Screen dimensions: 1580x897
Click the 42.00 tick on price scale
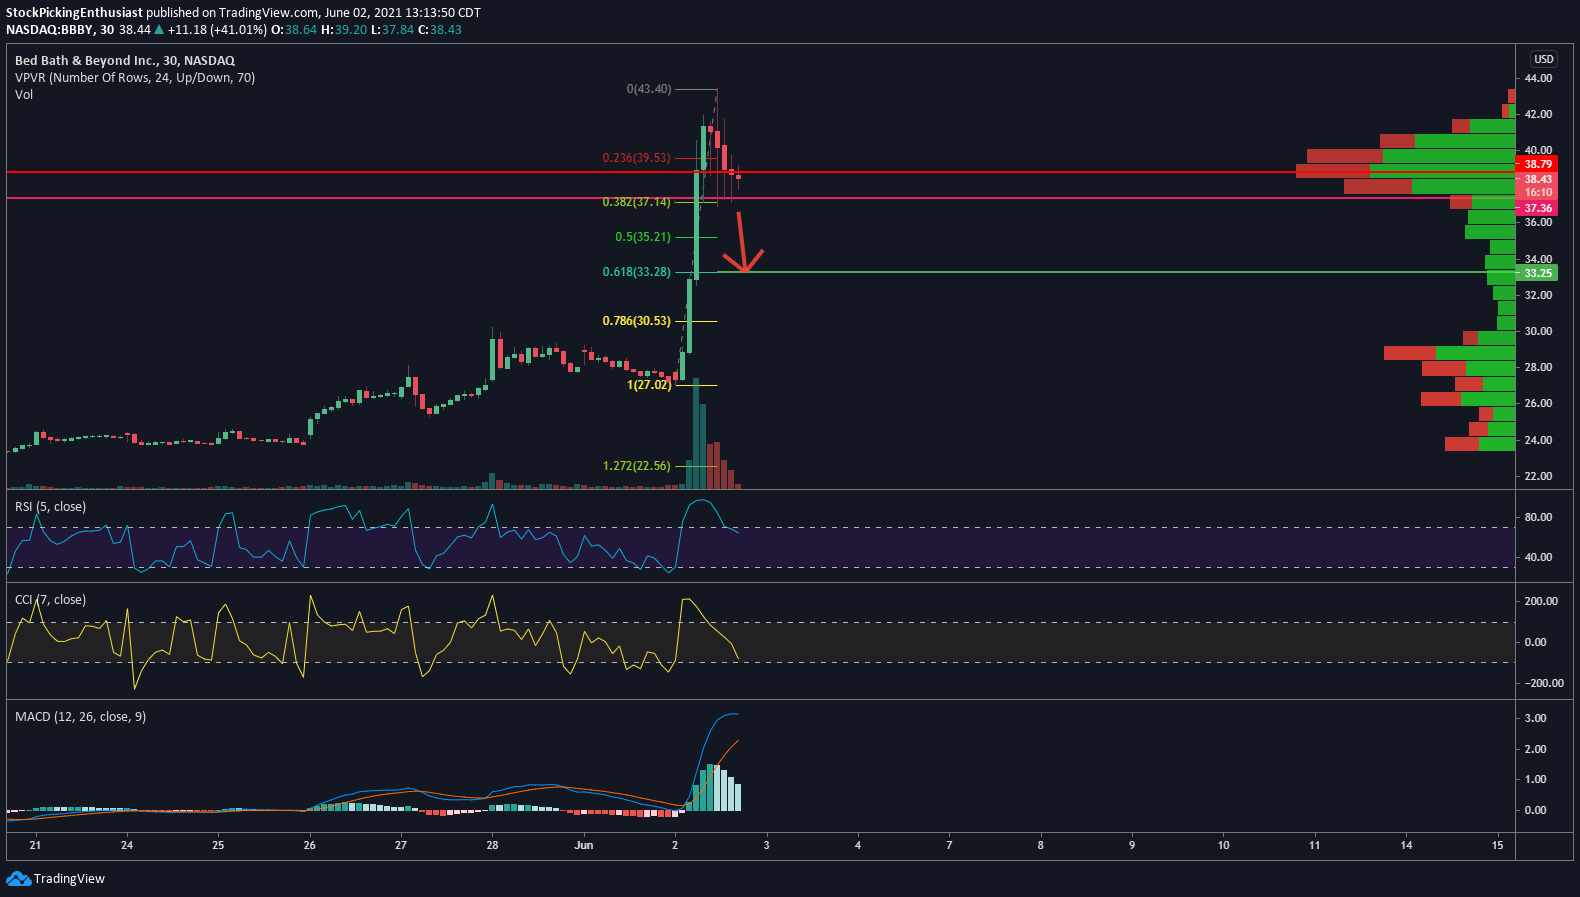point(1538,114)
